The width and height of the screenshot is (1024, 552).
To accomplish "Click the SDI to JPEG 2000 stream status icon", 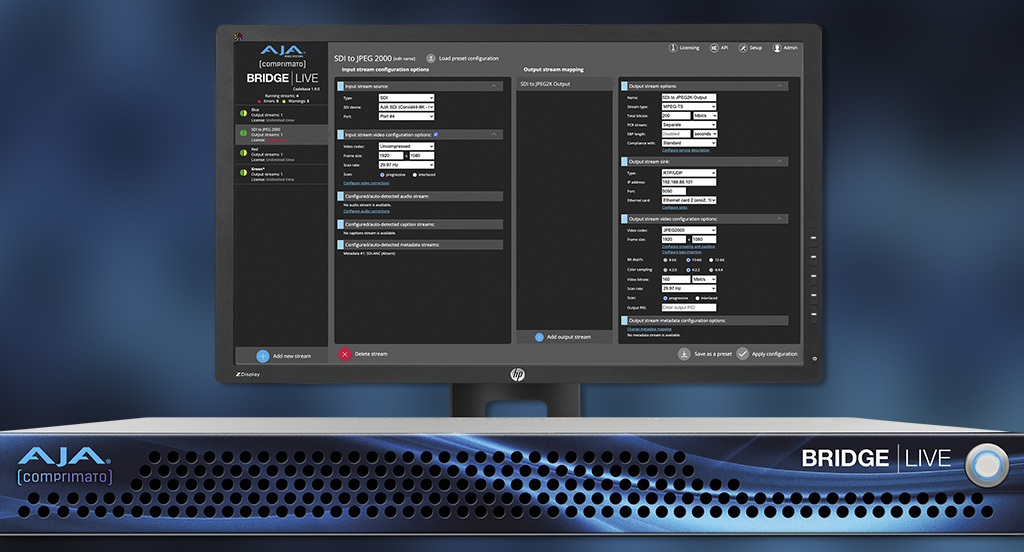I will tap(244, 133).
